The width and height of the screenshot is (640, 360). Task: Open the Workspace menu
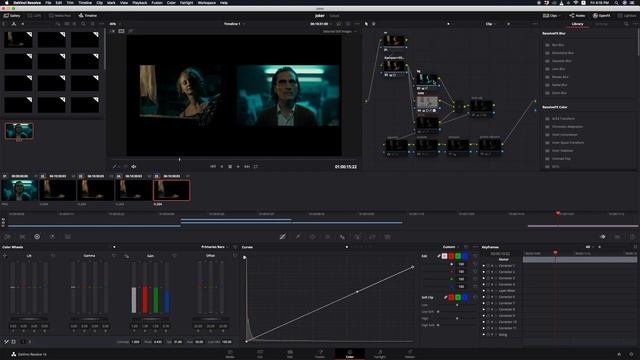point(207,2)
